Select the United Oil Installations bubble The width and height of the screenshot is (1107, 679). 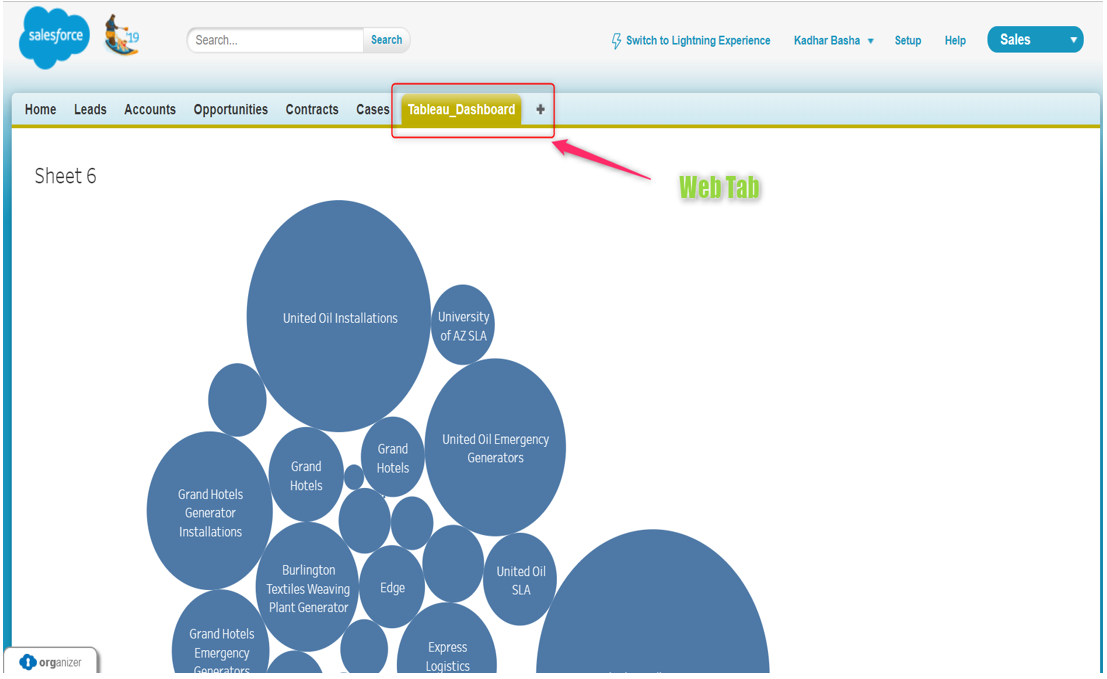[338, 318]
